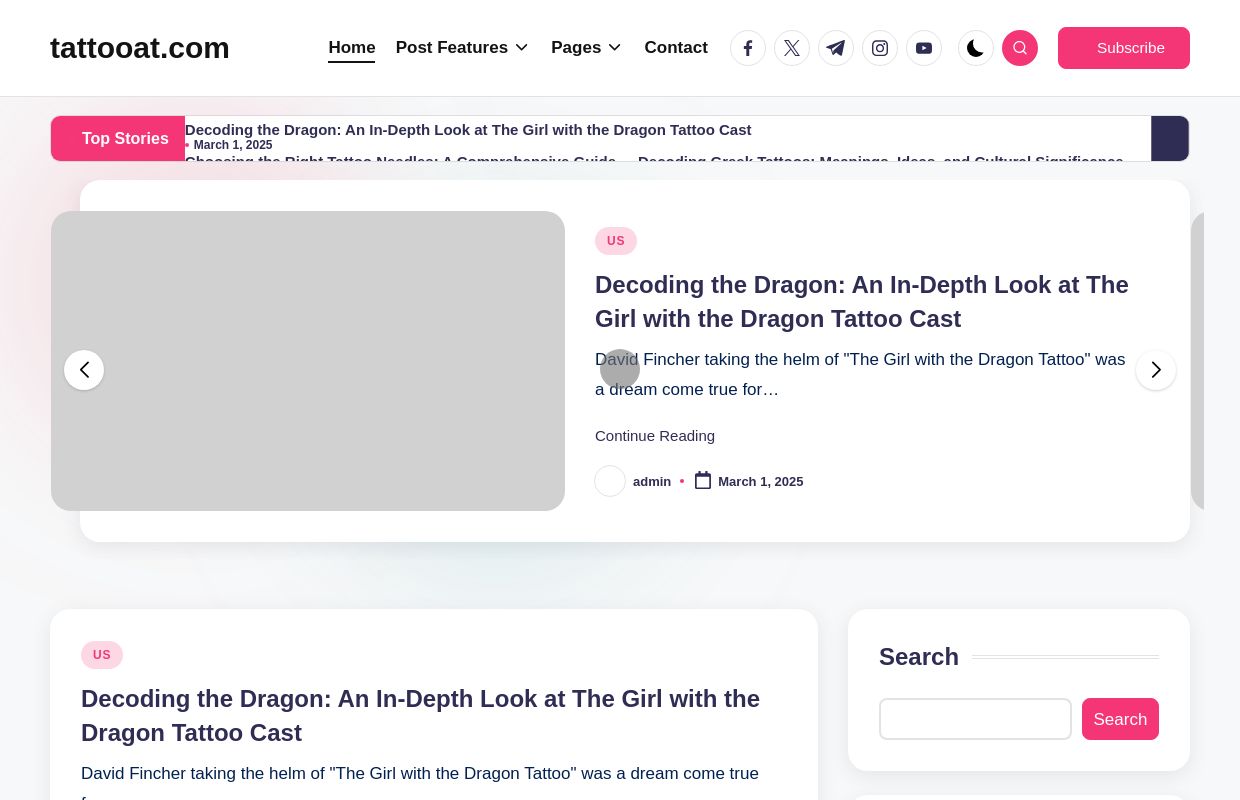Expand the Post Features dropdown menu

click(462, 48)
